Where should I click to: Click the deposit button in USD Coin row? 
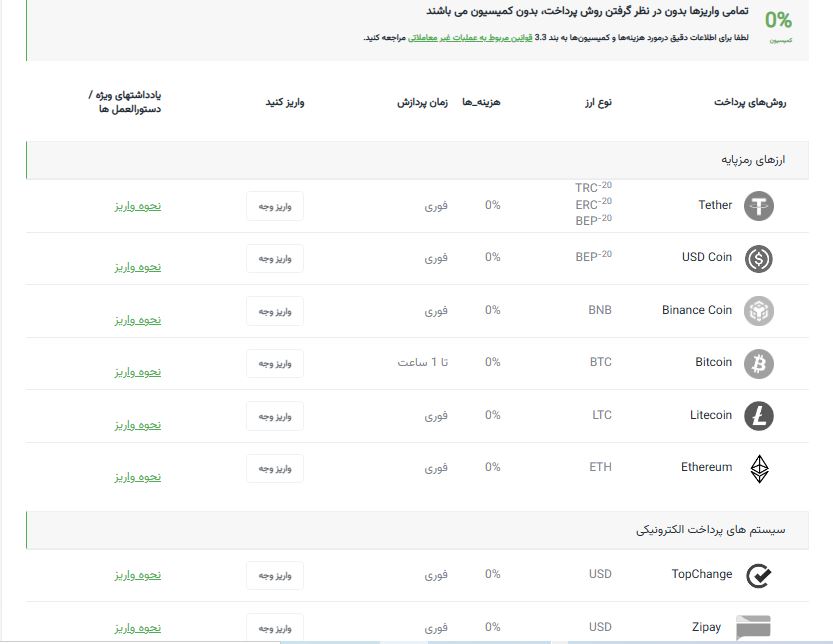pos(275,259)
